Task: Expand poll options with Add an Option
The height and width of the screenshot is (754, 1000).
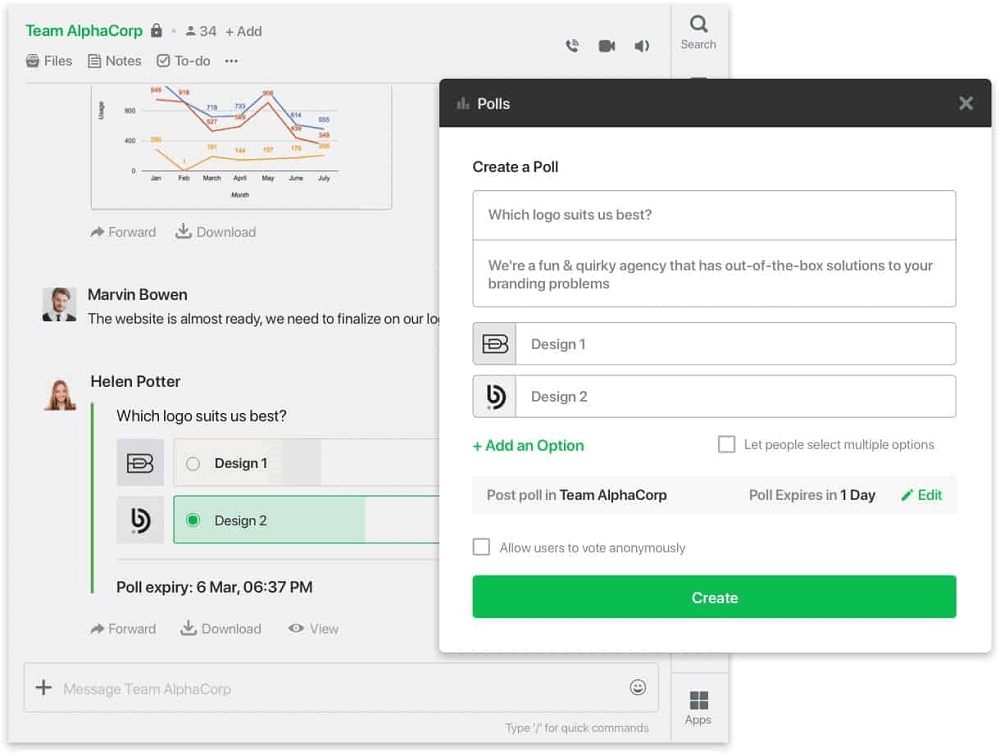Action: click(528, 445)
